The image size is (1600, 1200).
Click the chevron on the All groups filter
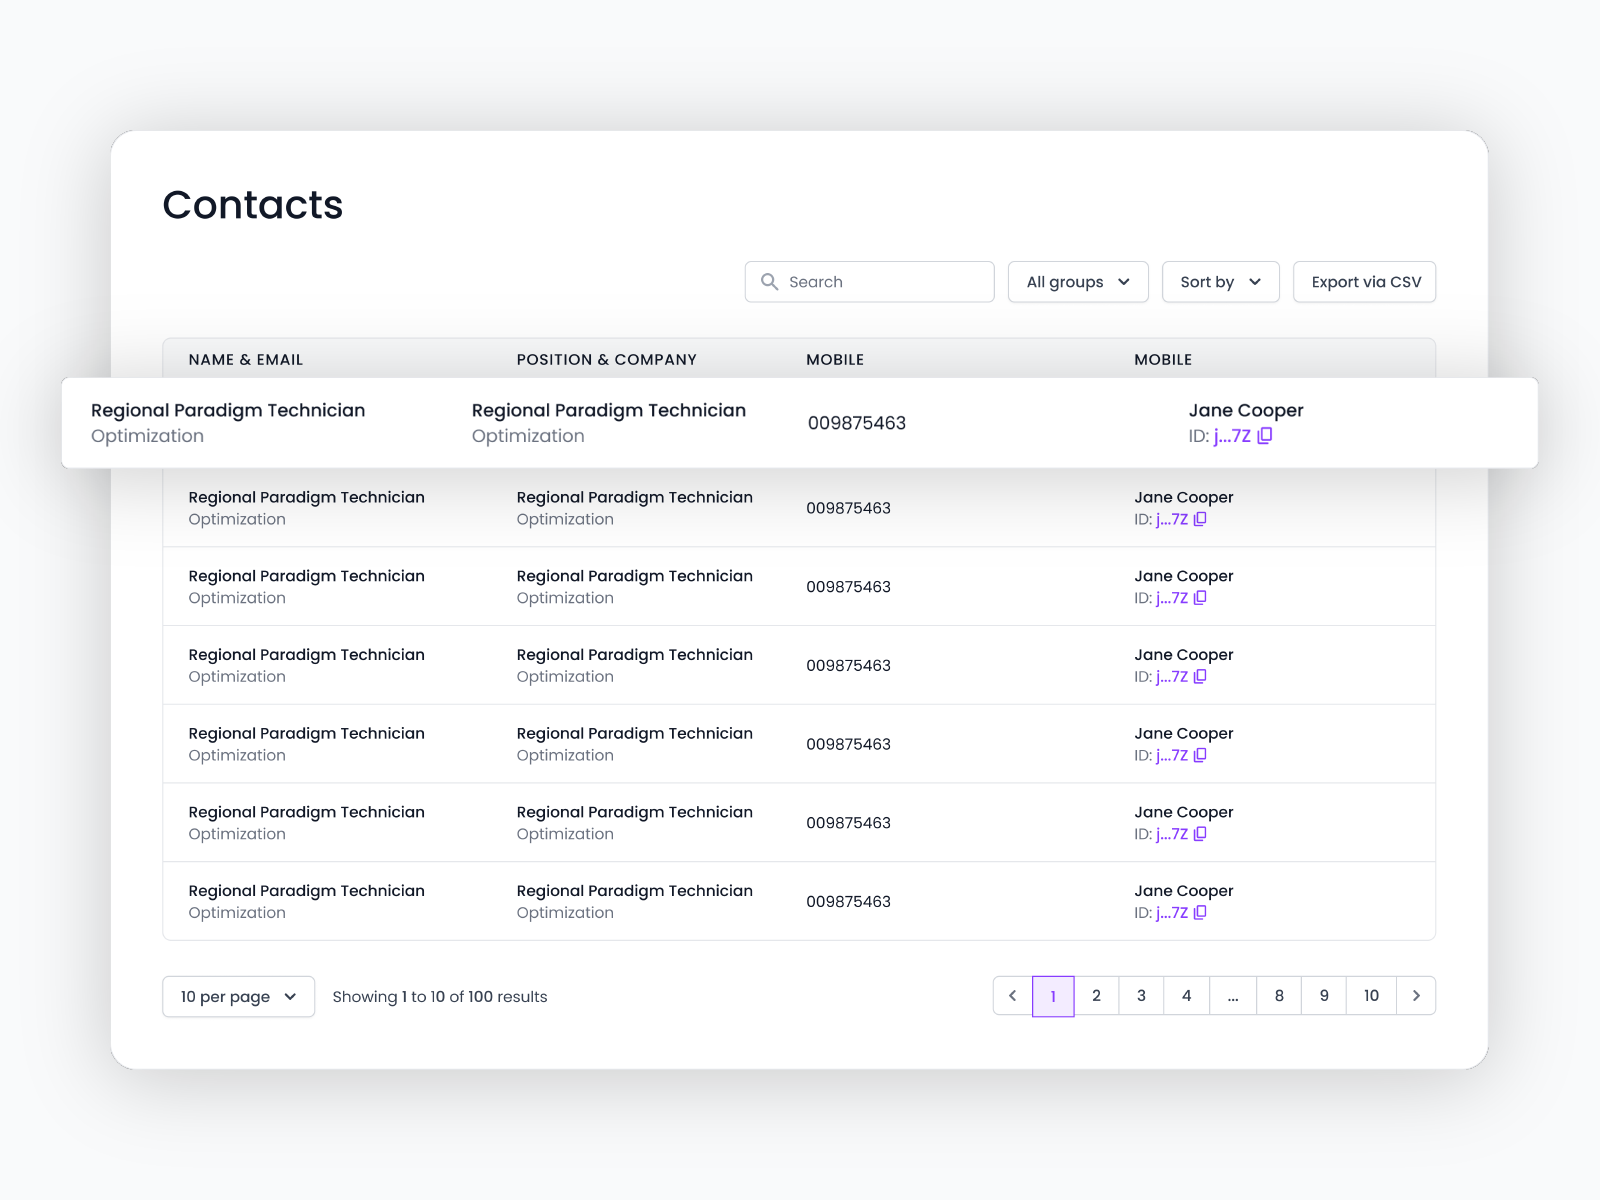pos(1124,282)
